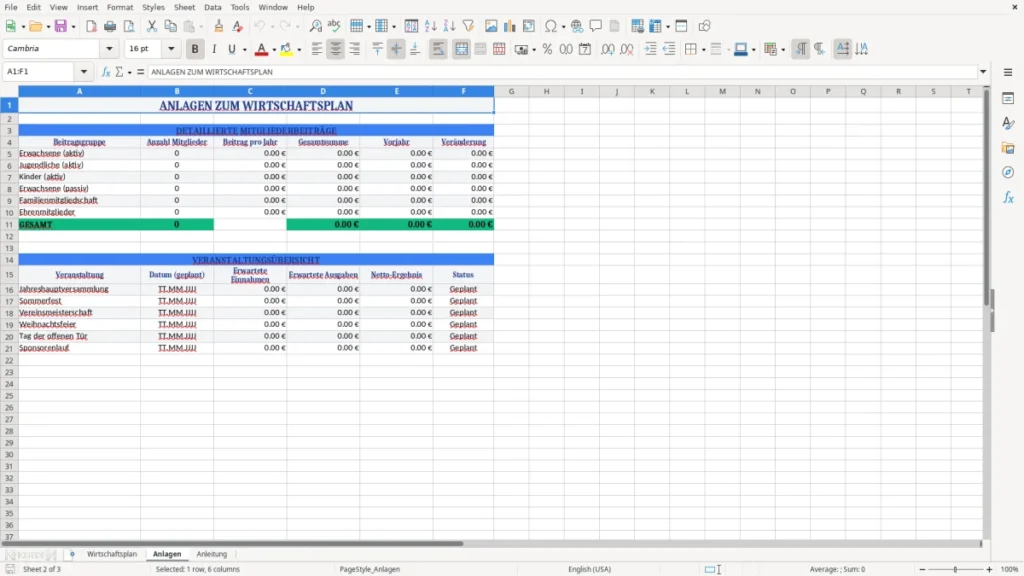Open the Data menu
Image resolution: width=1024 pixels, height=576 pixels.
[x=212, y=7]
